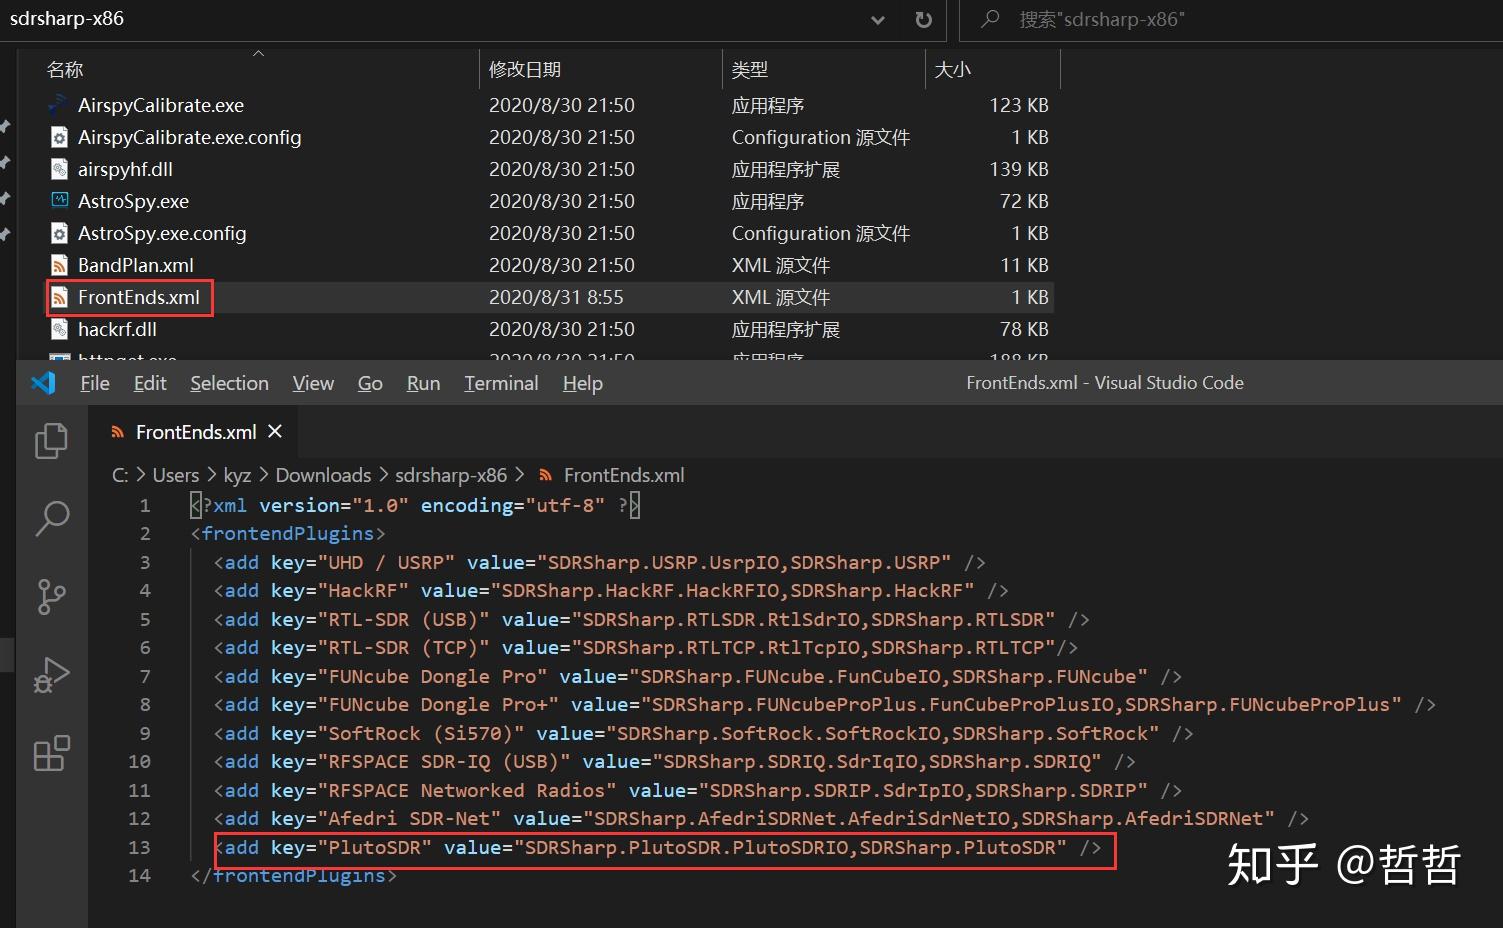Close the FrontEnds.xml editor tab

[275, 431]
